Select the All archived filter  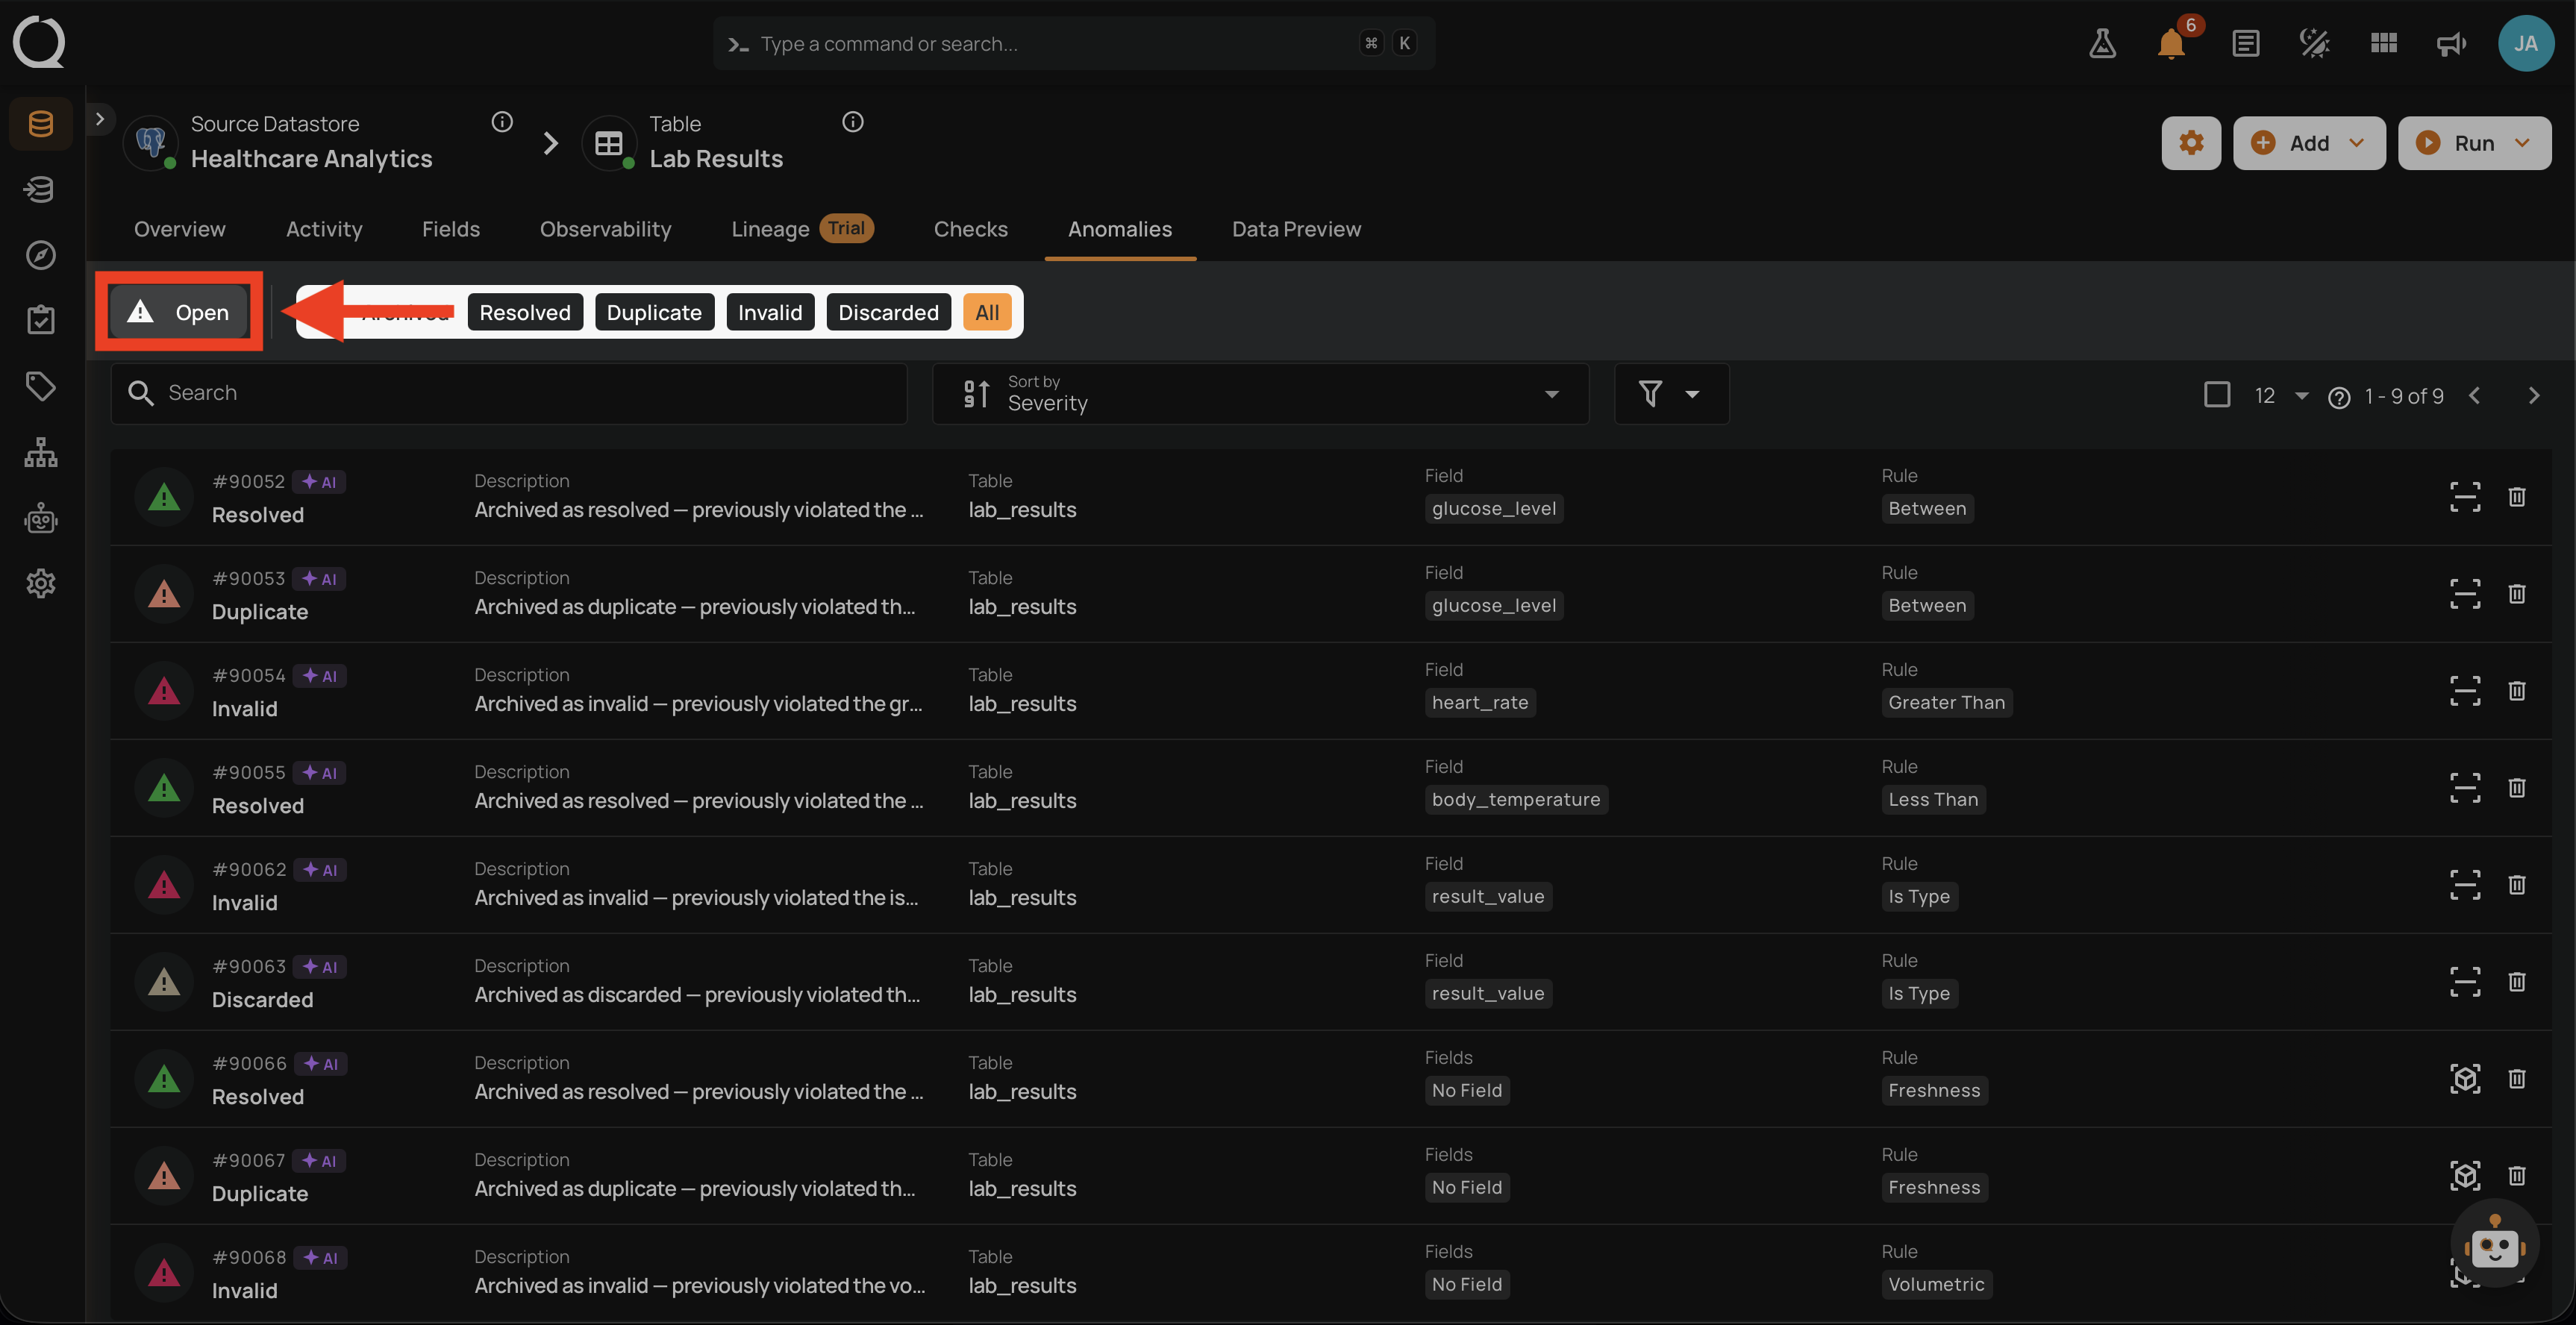pyautogui.click(x=987, y=313)
